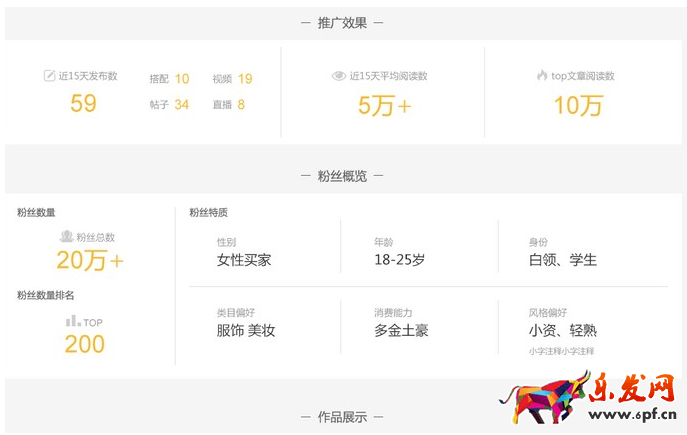The image size is (687, 435).
Task: Open the 直播 count of 8
Action: [241, 104]
